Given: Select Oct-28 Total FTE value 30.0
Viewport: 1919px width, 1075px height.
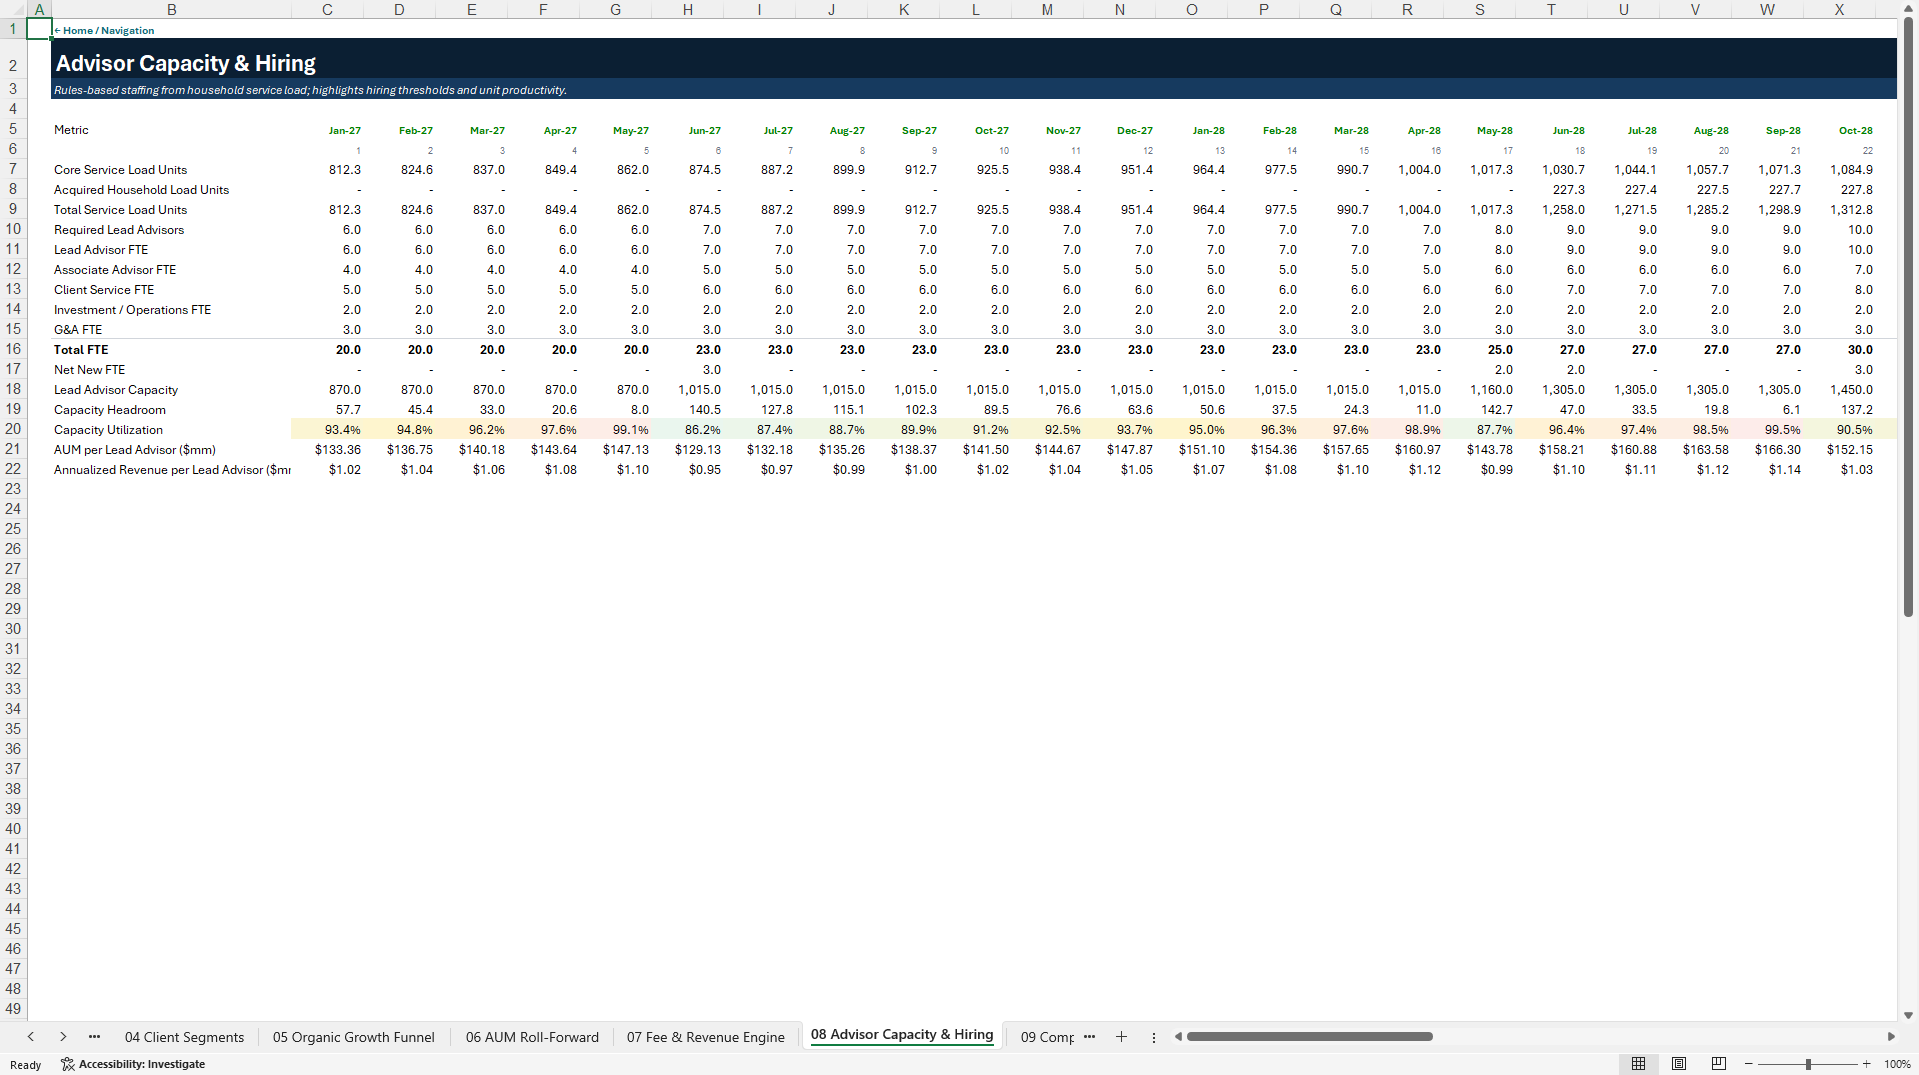Looking at the screenshot, I should (1839, 350).
